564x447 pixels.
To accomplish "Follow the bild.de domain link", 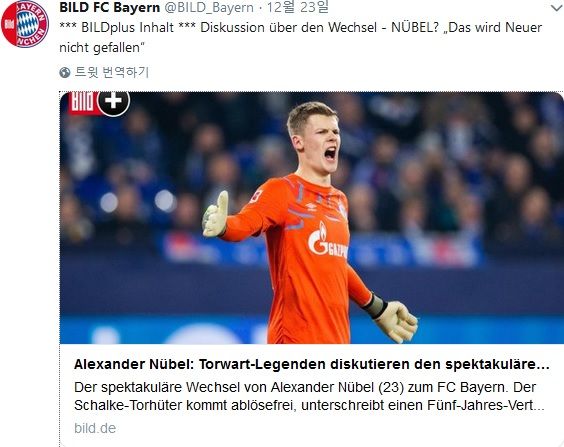I will [95, 428].
